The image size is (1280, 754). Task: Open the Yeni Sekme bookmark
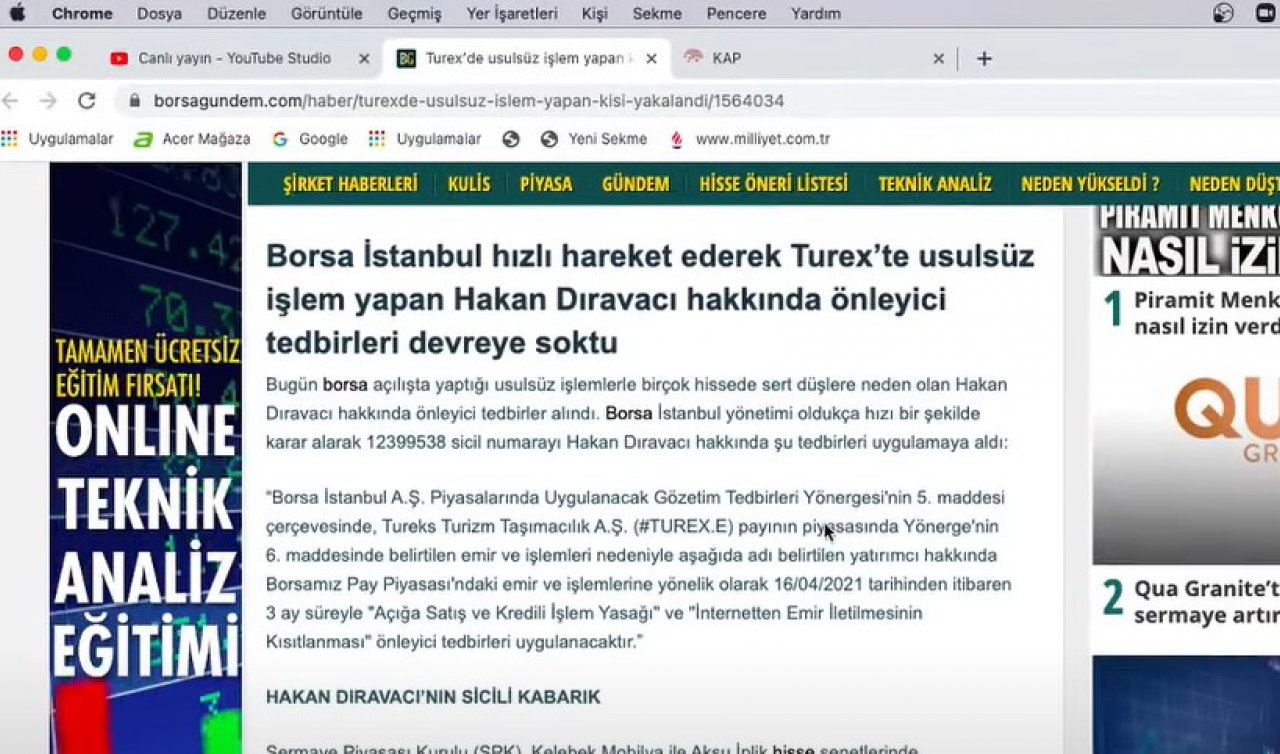tap(594, 139)
